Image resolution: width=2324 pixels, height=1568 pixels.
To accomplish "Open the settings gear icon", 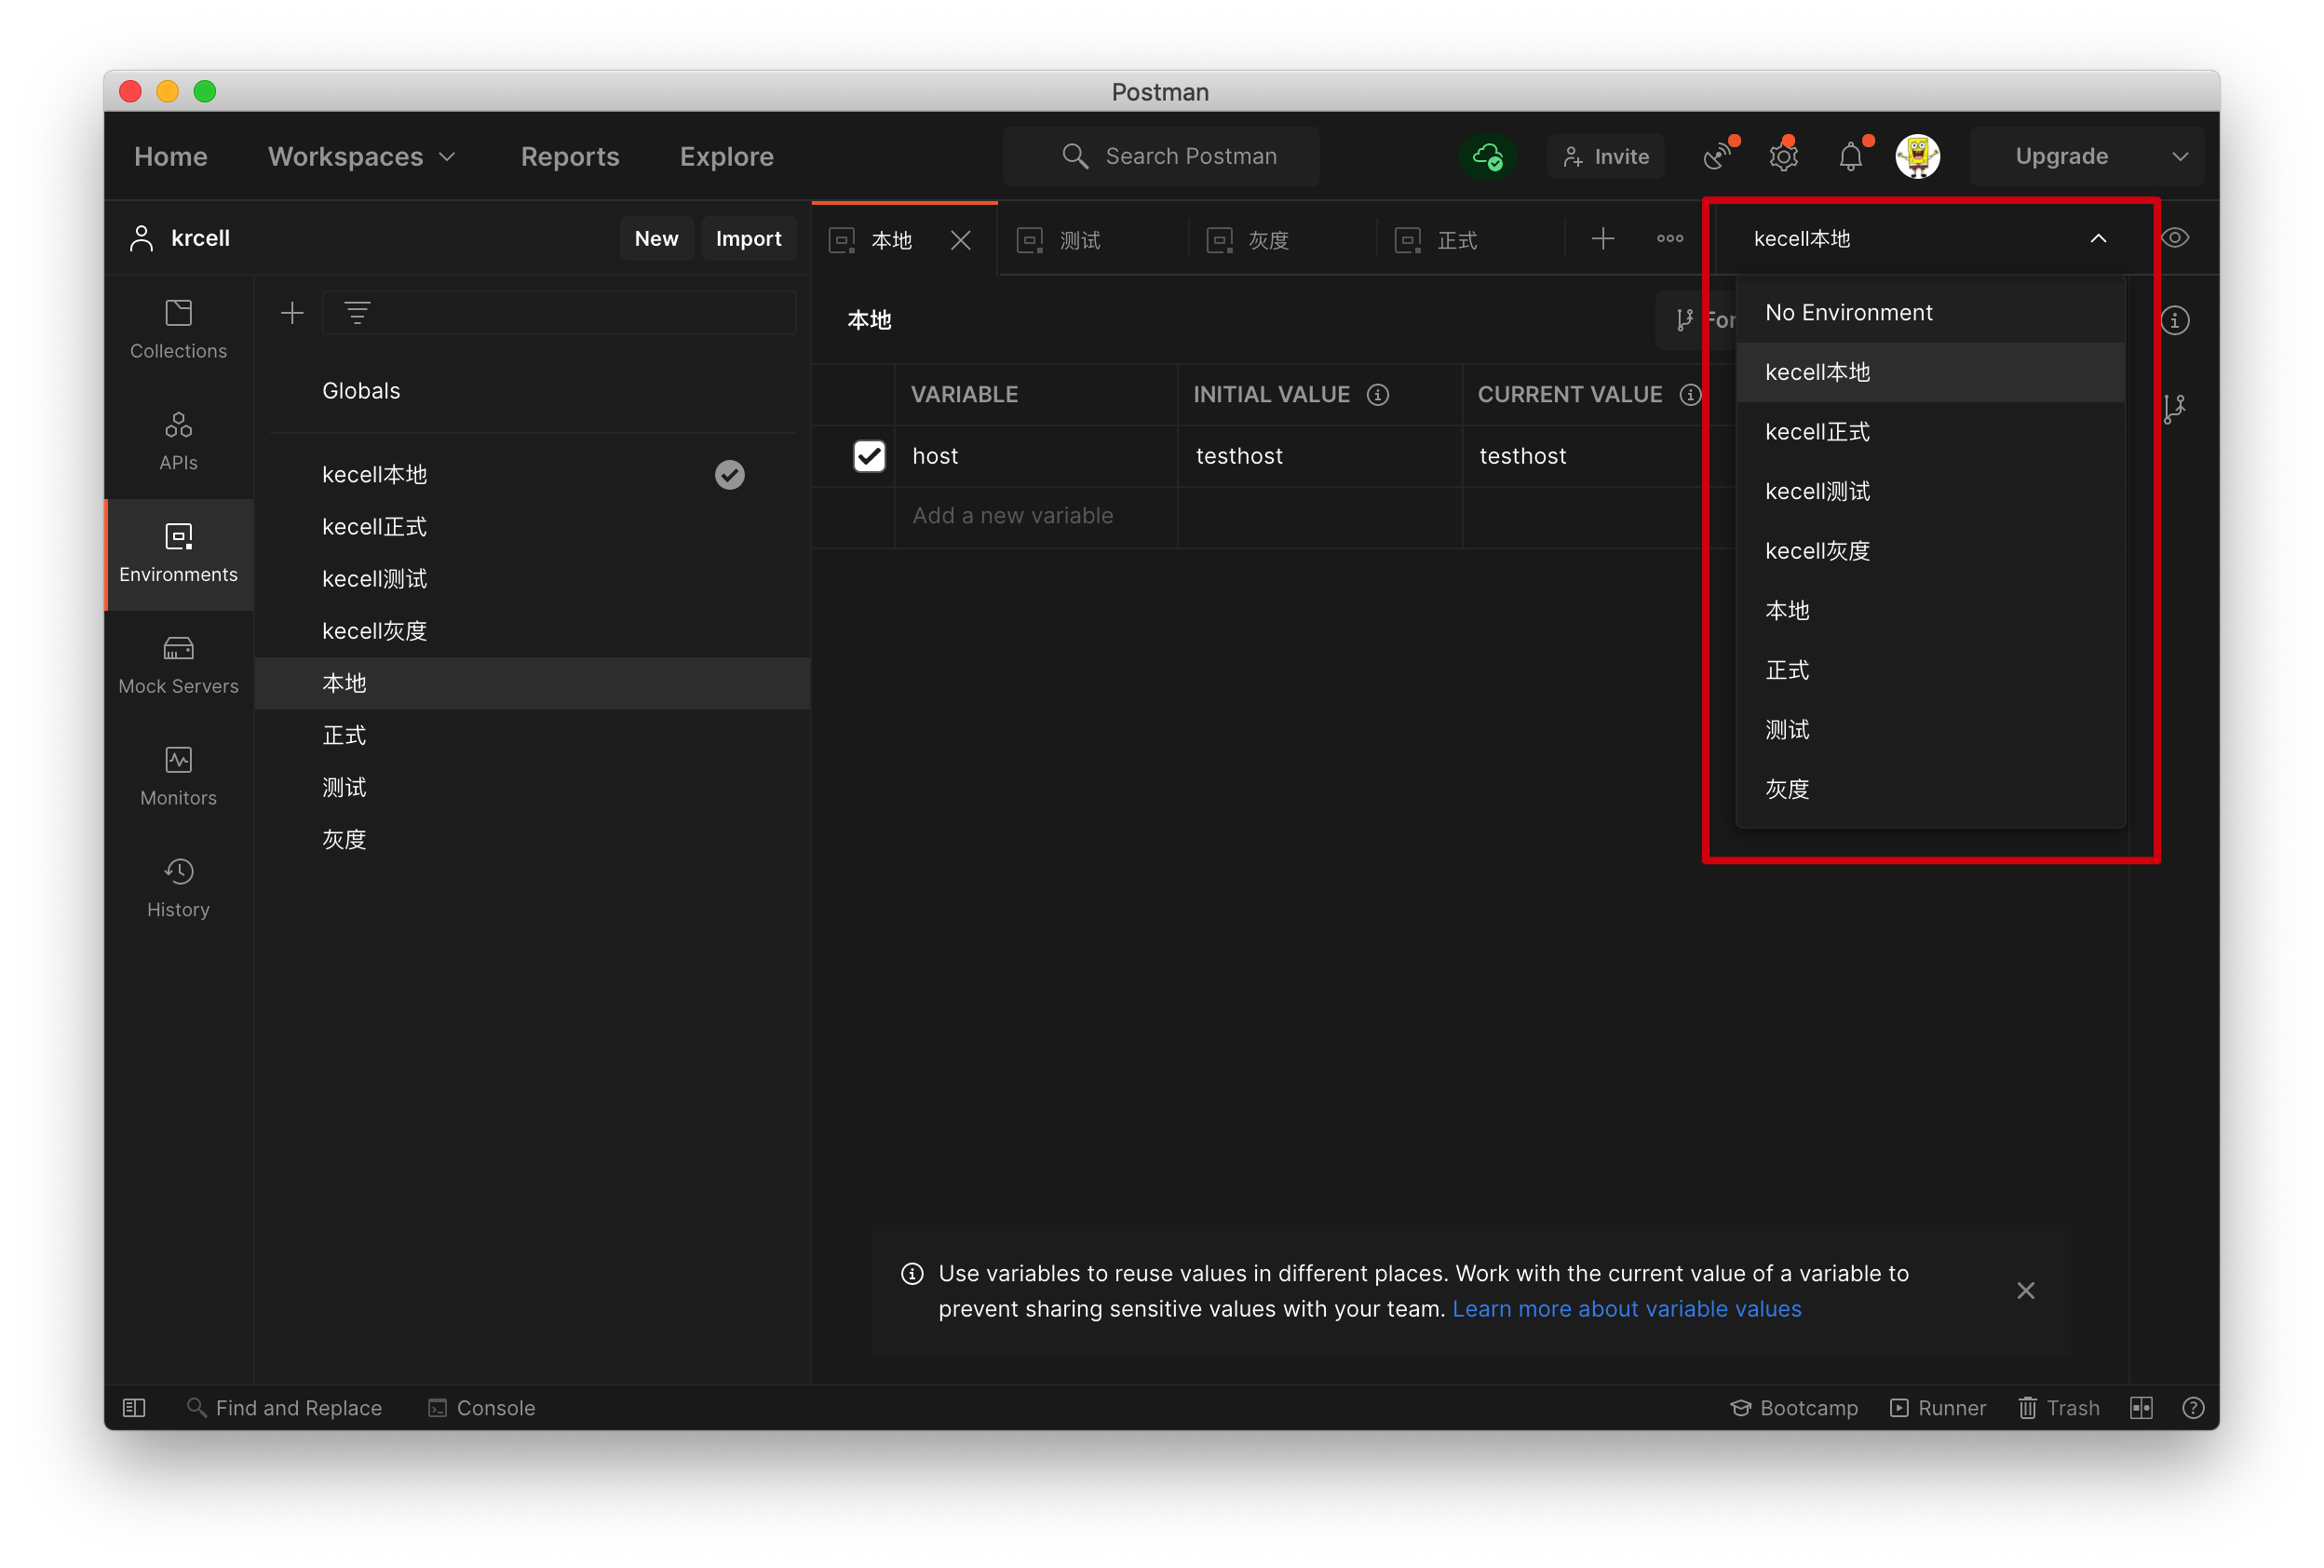I will click(x=1783, y=156).
